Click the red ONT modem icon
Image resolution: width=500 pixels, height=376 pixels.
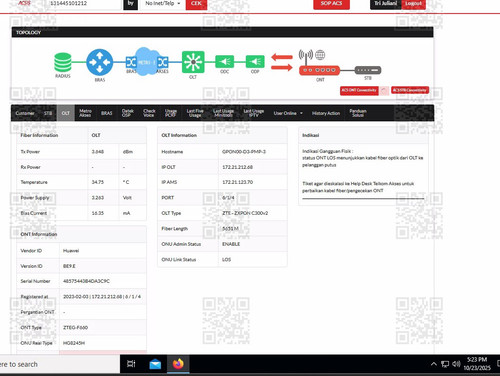pyautogui.click(x=319, y=70)
